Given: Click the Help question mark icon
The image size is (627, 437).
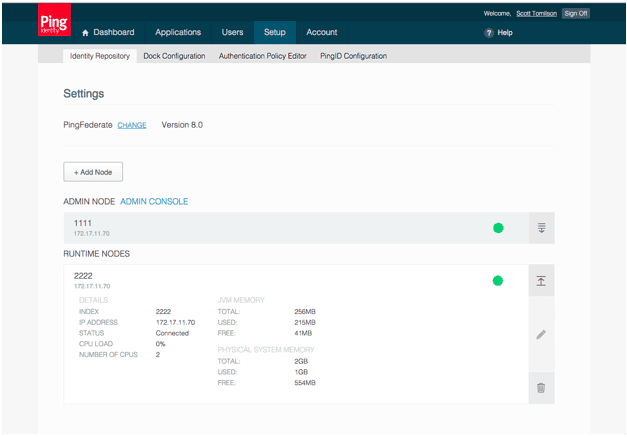Looking at the screenshot, I should click(489, 33).
